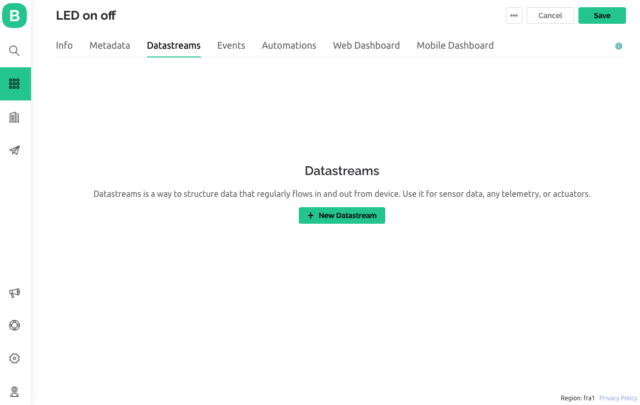Open settings gear in sidebar
The image size is (640, 405).
point(15,358)
